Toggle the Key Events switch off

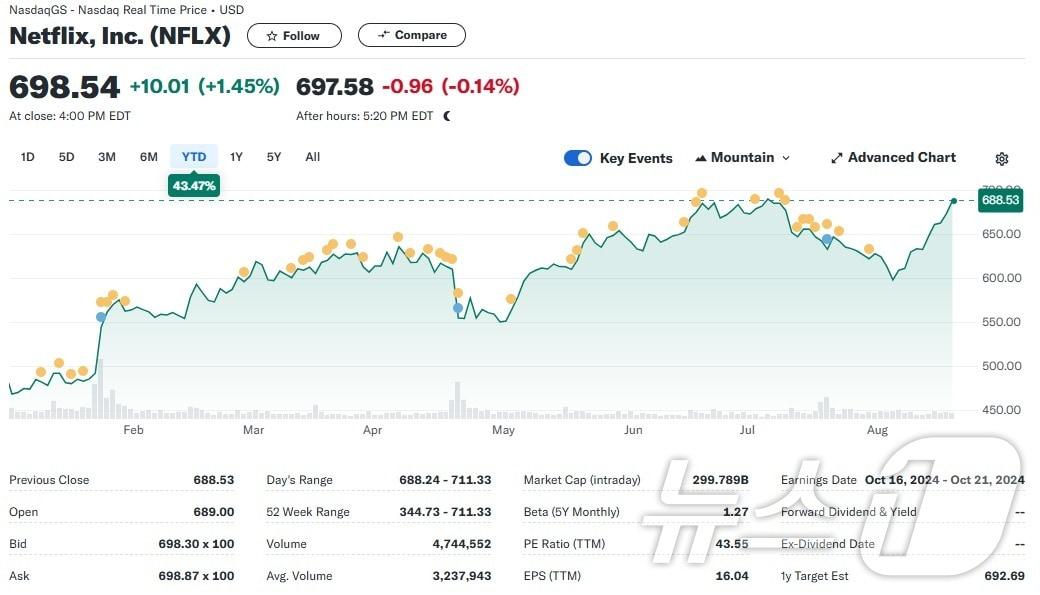pos(578,158)
